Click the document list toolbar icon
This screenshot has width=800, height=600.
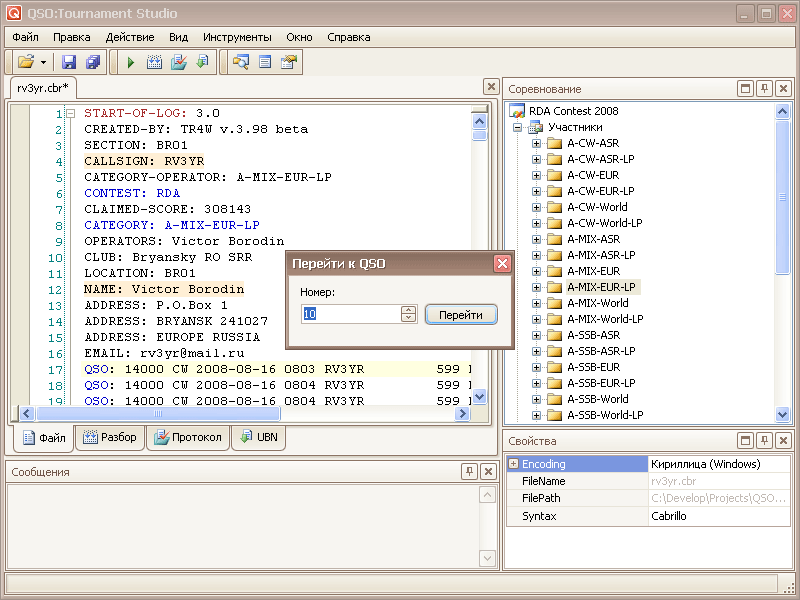point(265,62)
